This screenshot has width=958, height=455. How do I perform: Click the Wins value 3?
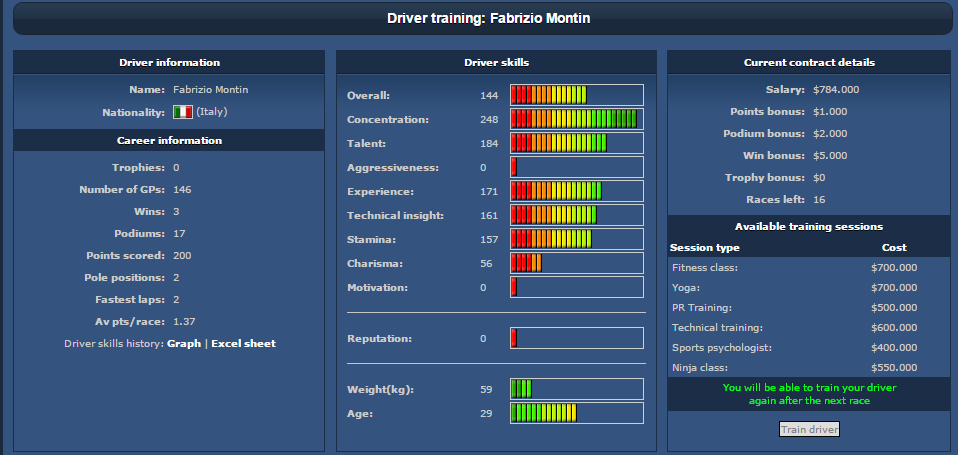(176, 212)
